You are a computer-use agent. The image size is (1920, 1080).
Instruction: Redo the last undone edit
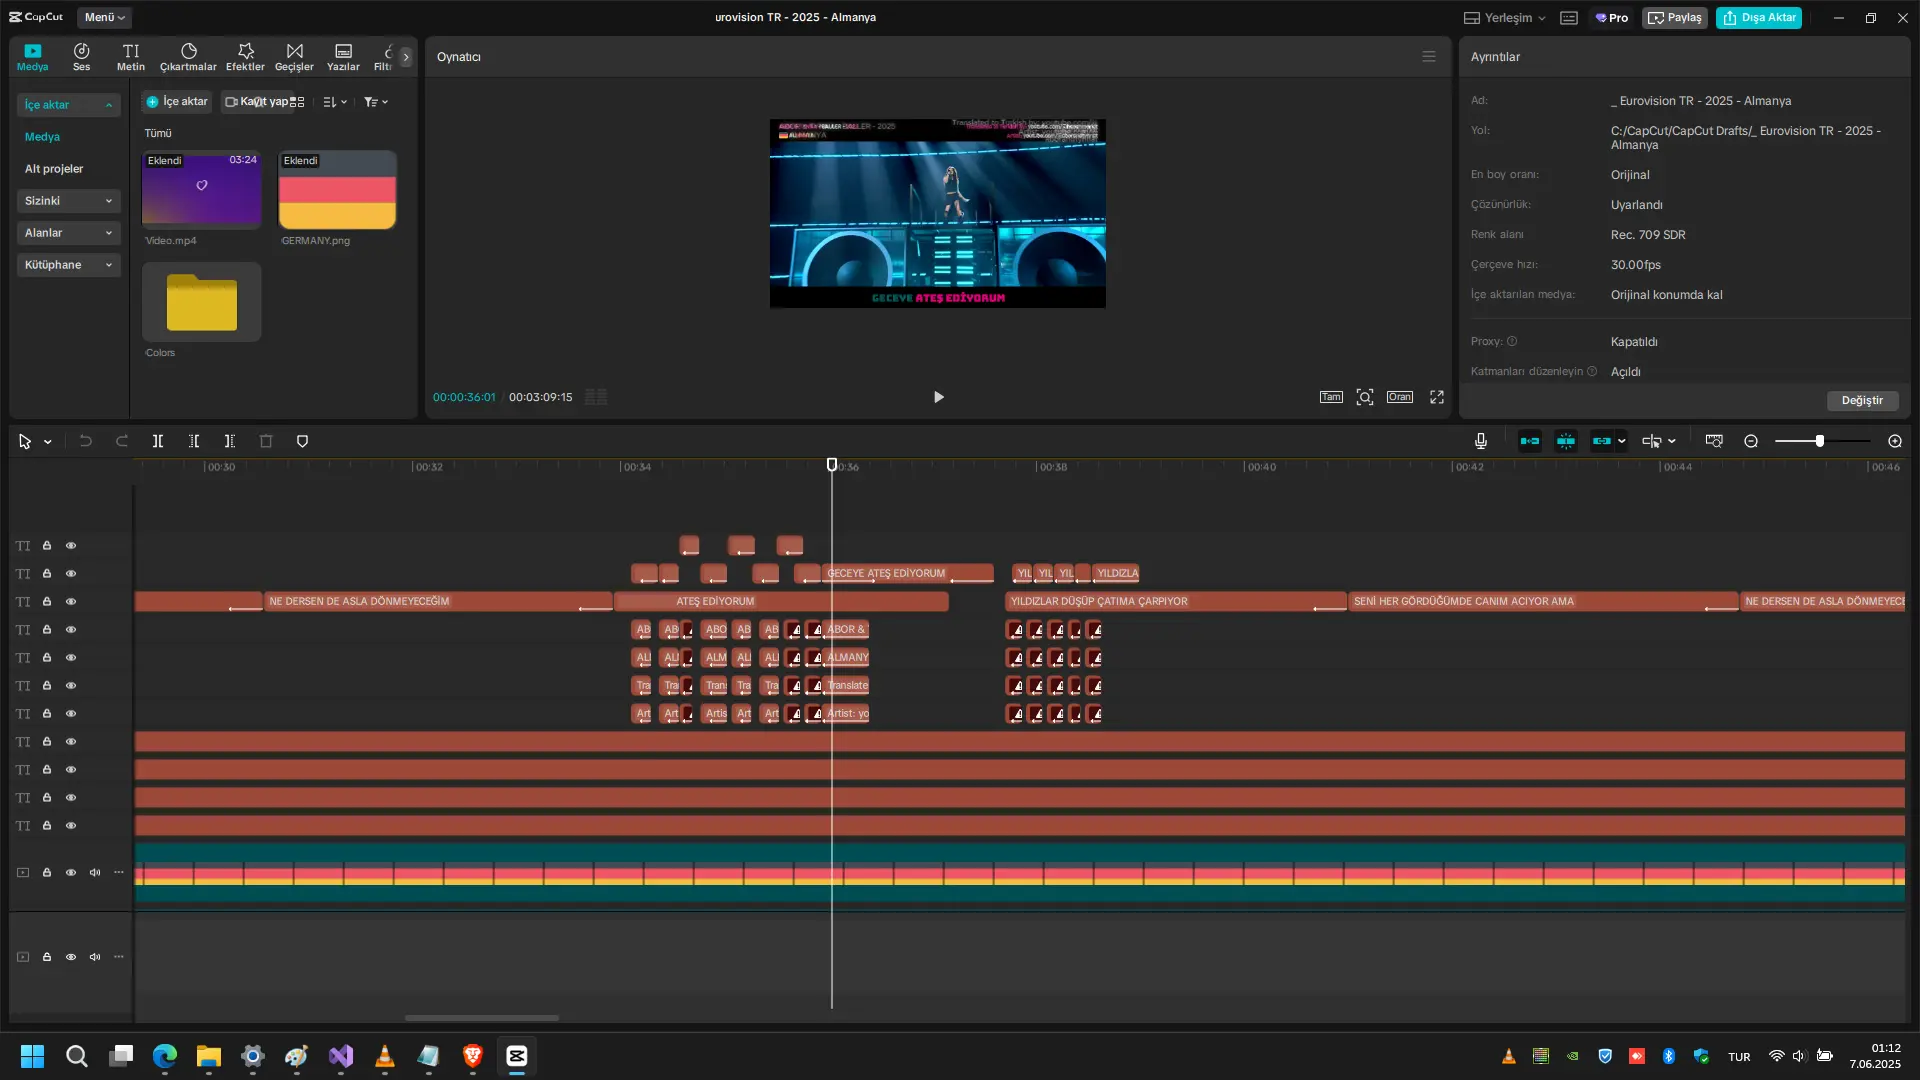coord(122,441)
